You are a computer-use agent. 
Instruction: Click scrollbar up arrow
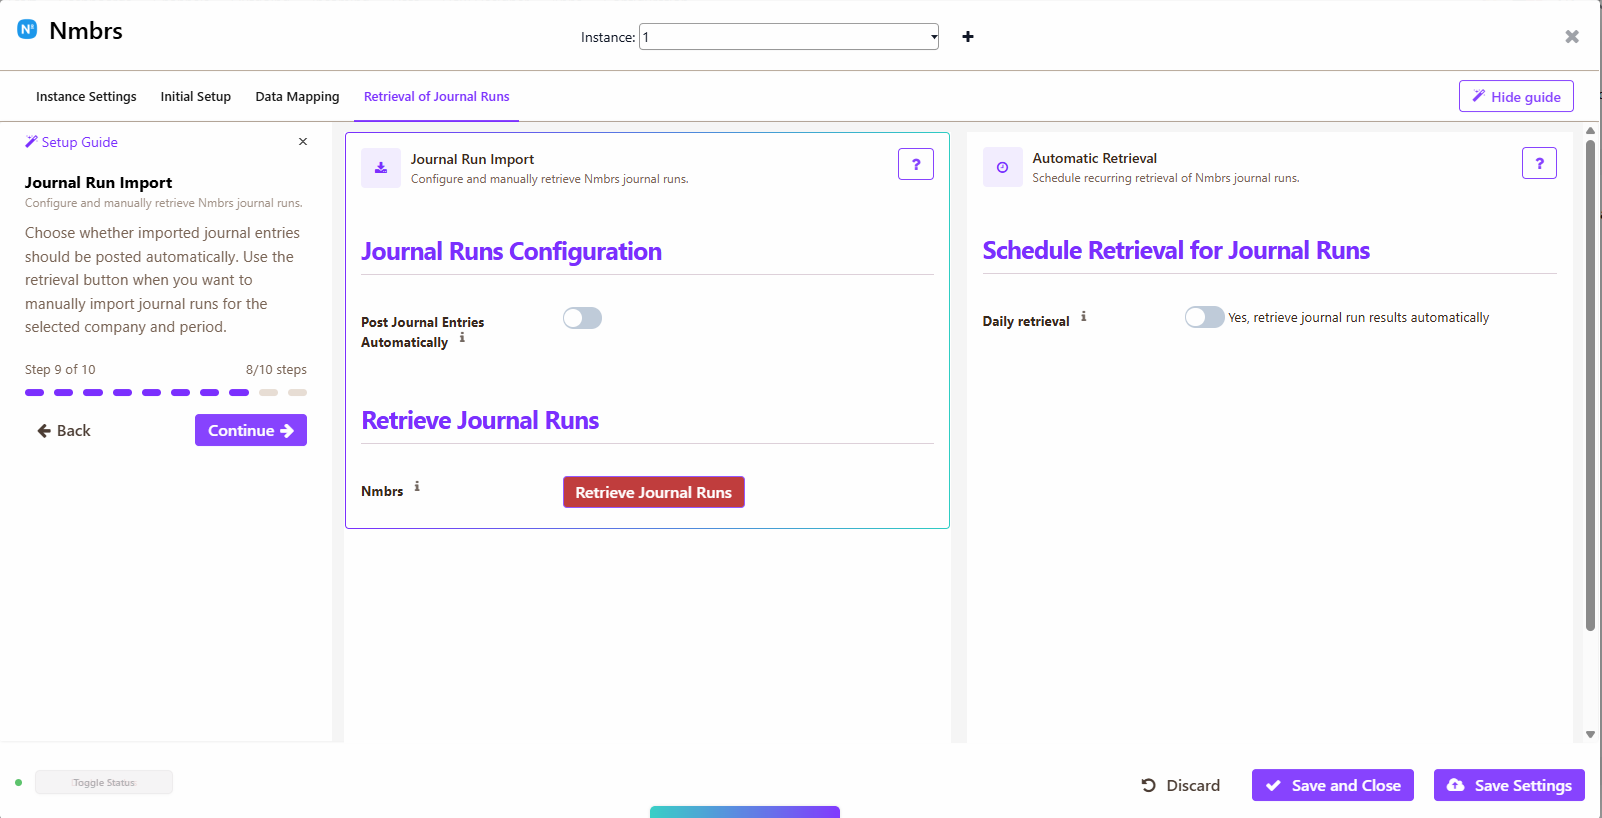point(1590,131)
